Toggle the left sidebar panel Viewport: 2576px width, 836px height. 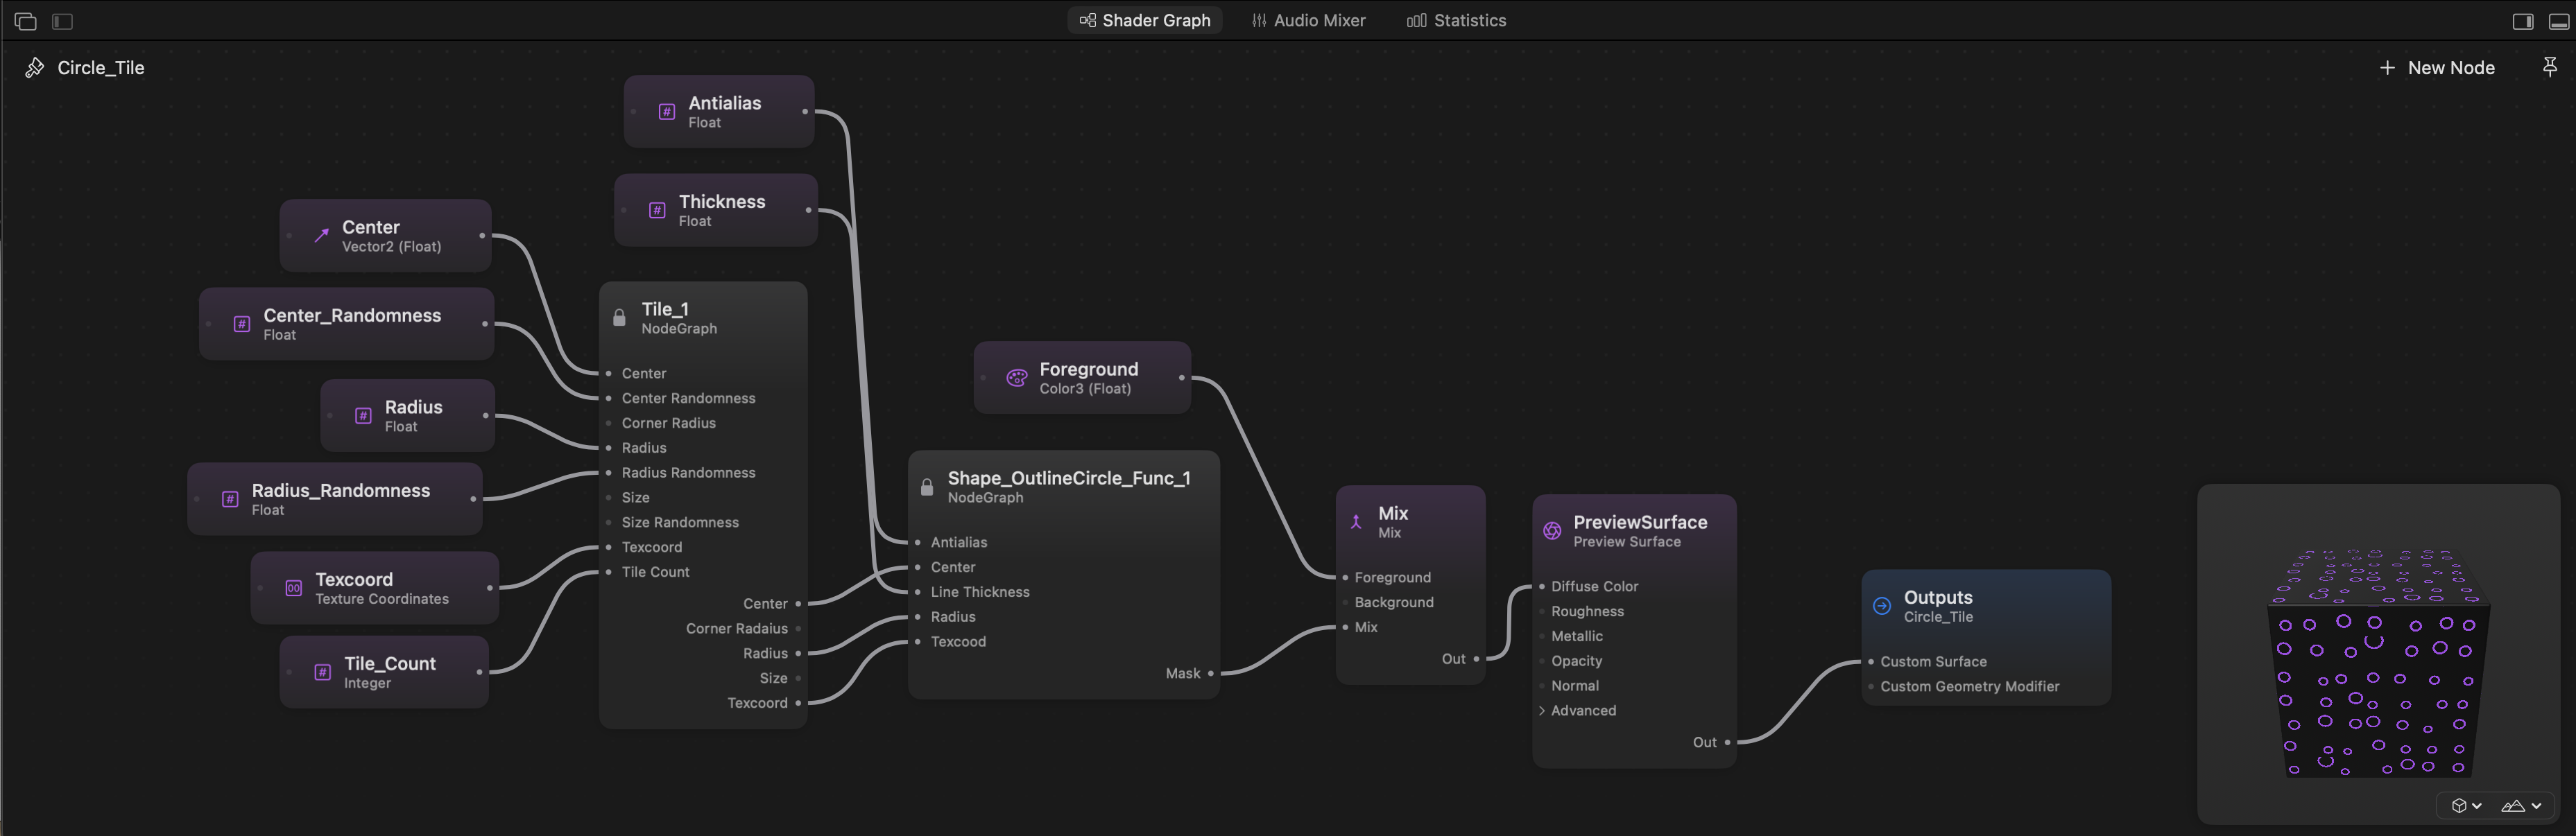(x=62, y=21)
